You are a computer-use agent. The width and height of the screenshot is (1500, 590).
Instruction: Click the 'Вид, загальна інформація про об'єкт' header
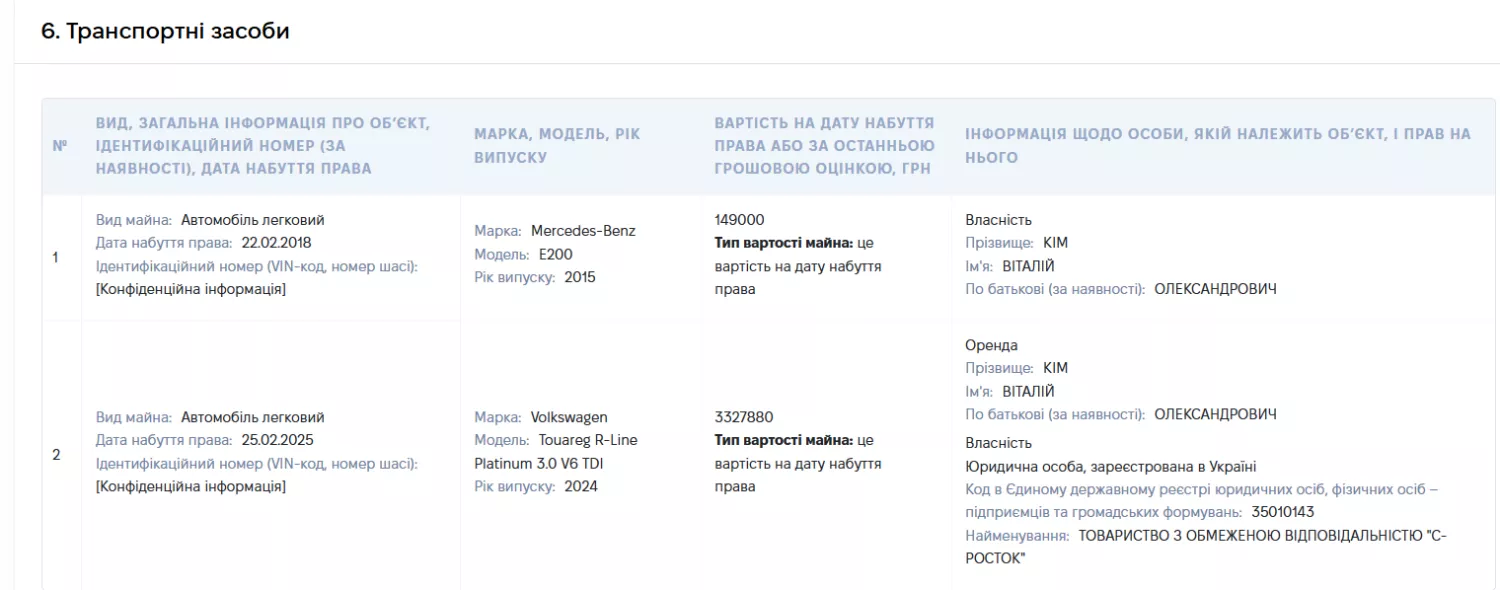point(263,146)
